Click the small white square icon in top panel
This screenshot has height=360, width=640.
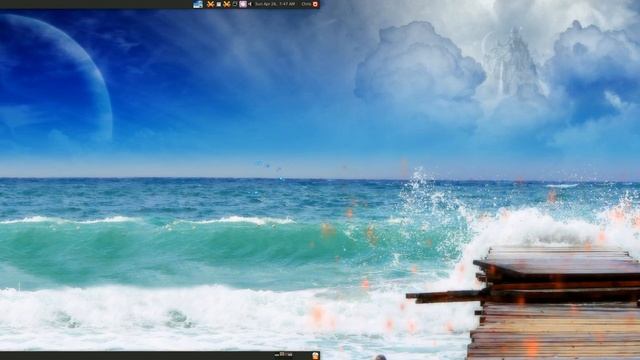[219, 4]
